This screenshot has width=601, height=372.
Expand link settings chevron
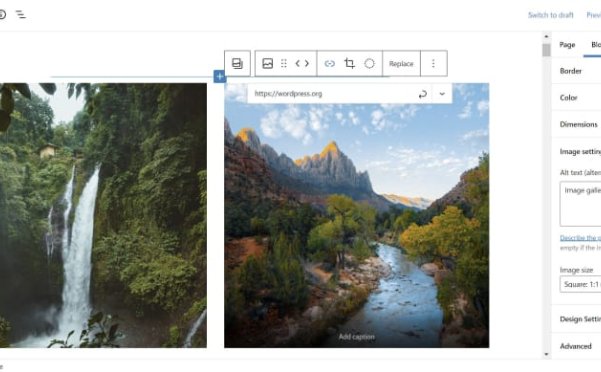coord(442,94)
